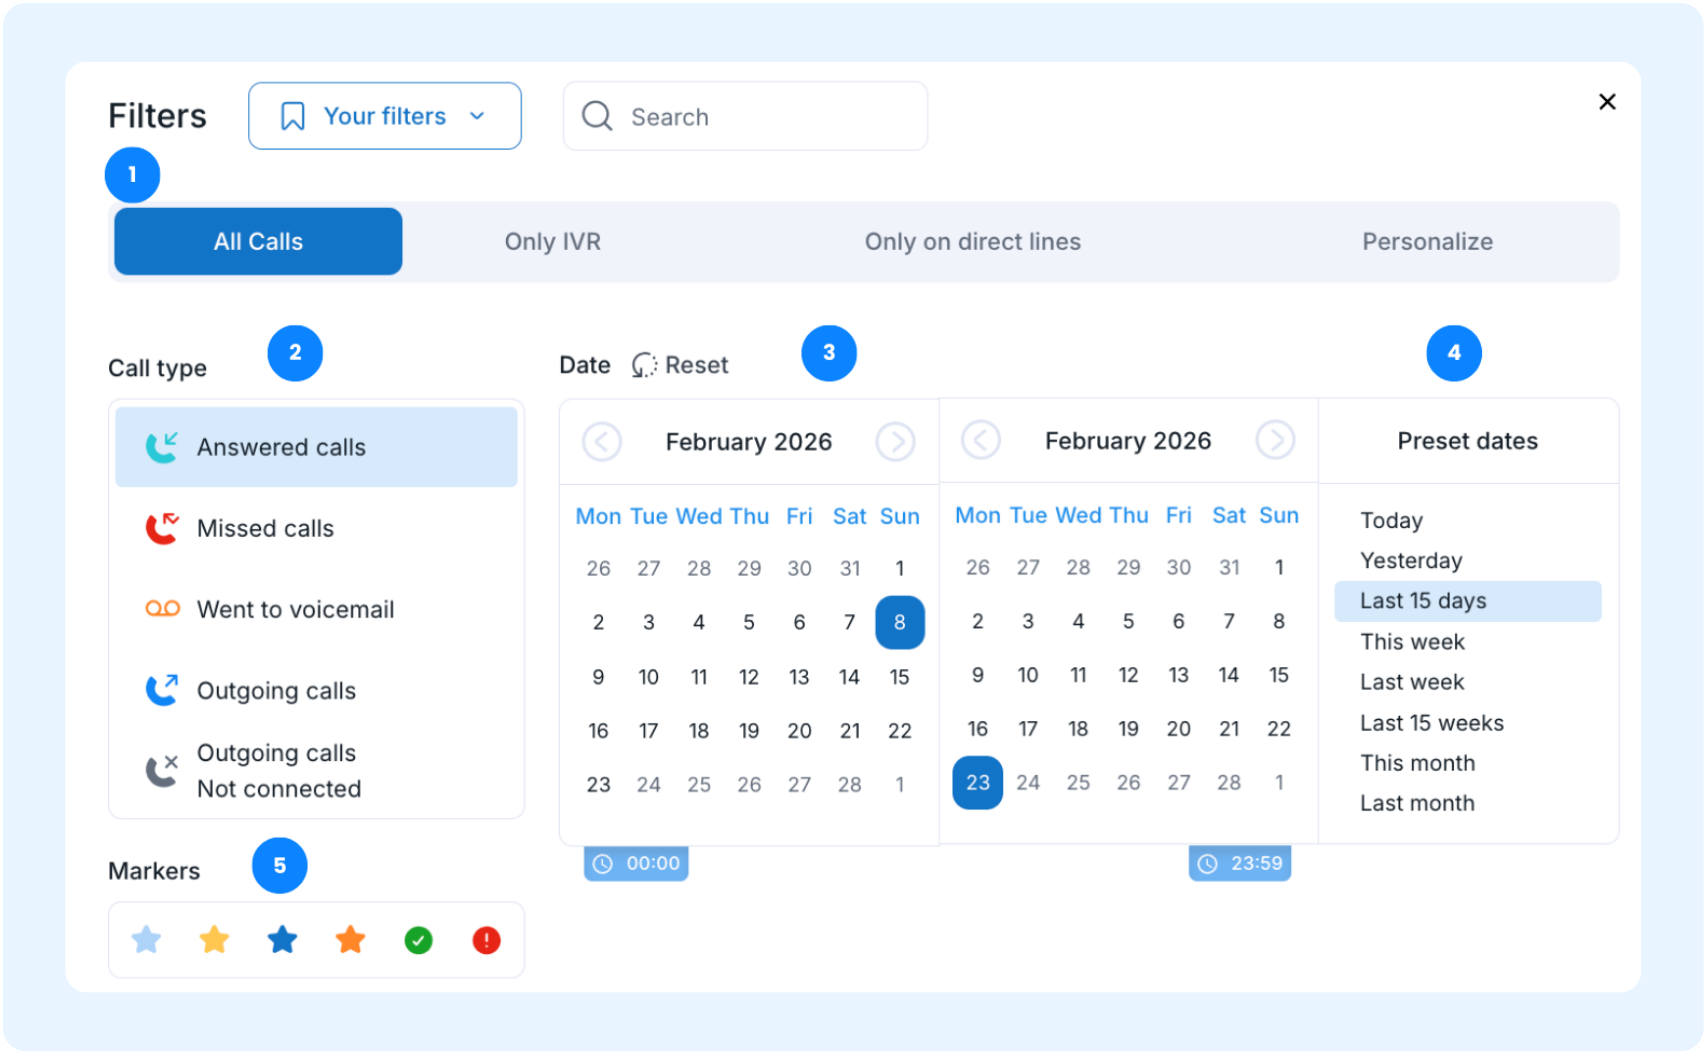
Task: Choose the dark blue star marker
Action: pyautogui.click(x=282, y=940)
